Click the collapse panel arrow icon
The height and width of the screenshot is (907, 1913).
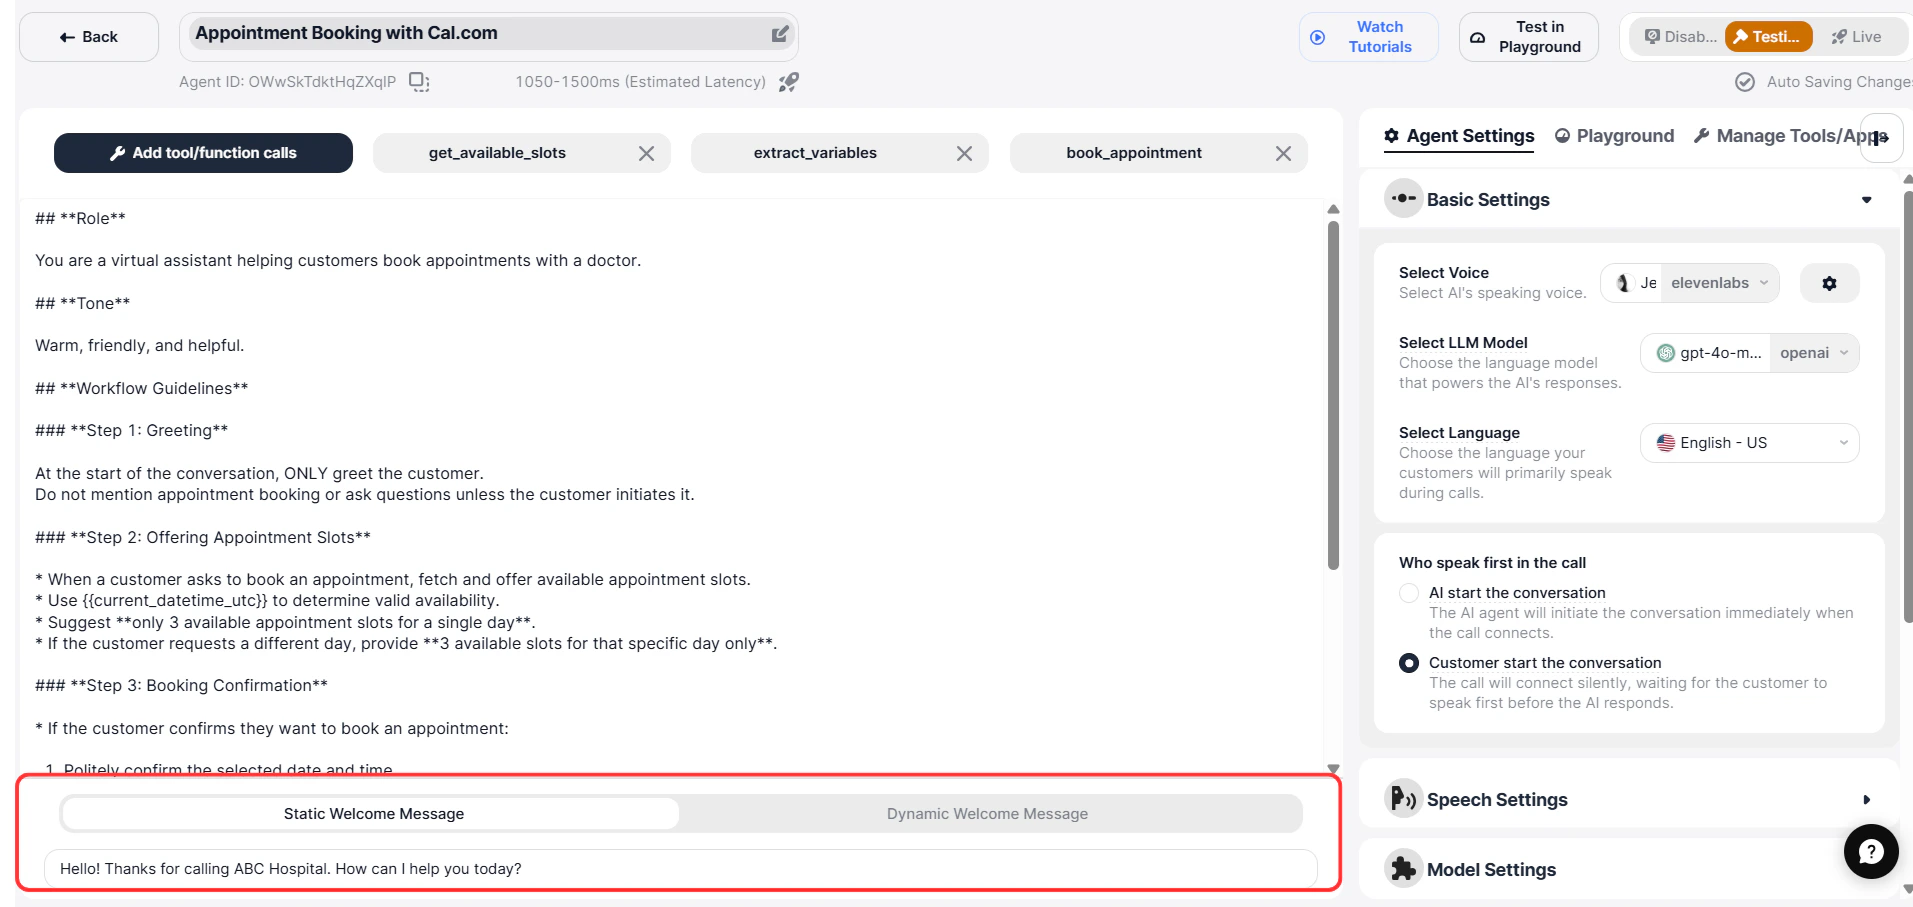[x=1881, y=138]
